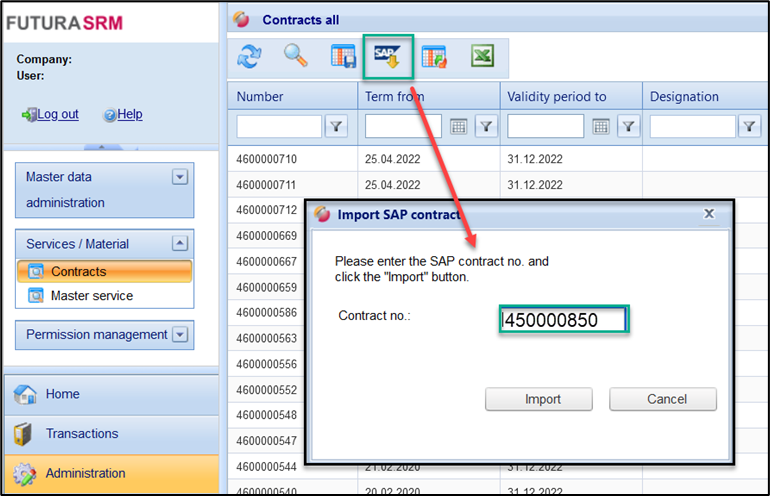Collapse the Services / Material panel
The width and height of the screenshot is (770, 496).
click(x=180, y=243)
